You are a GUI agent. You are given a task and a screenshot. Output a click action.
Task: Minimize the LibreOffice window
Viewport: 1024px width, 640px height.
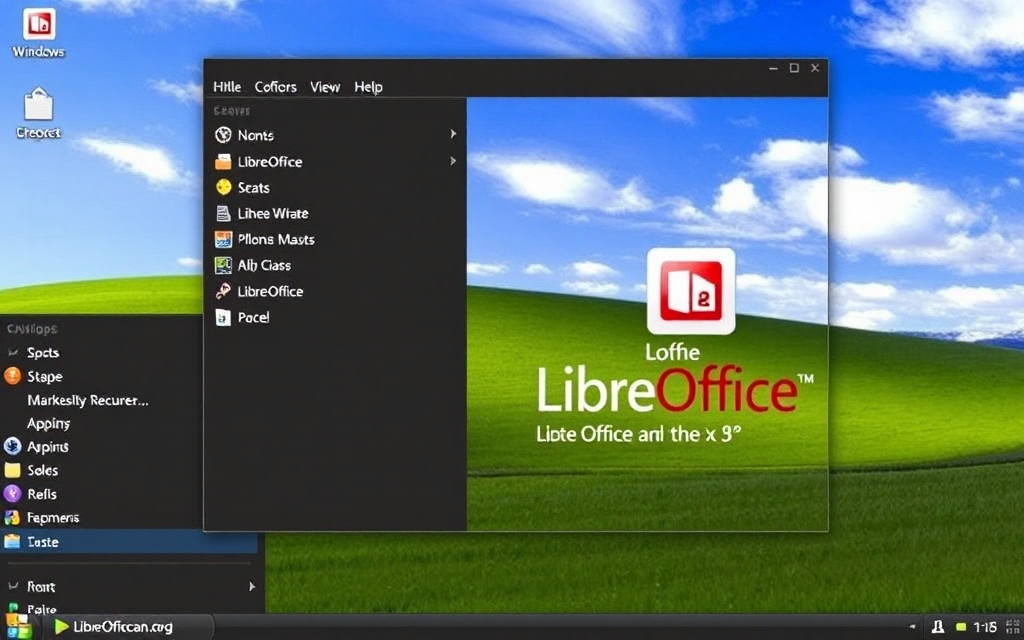(x=773, y=68)
